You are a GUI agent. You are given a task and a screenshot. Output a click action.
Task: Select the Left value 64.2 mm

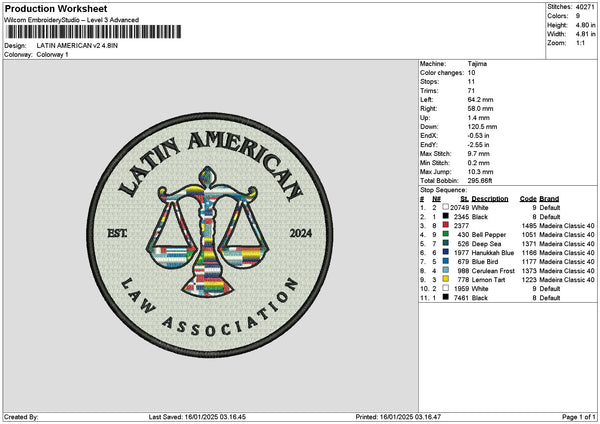click(480, 99)
